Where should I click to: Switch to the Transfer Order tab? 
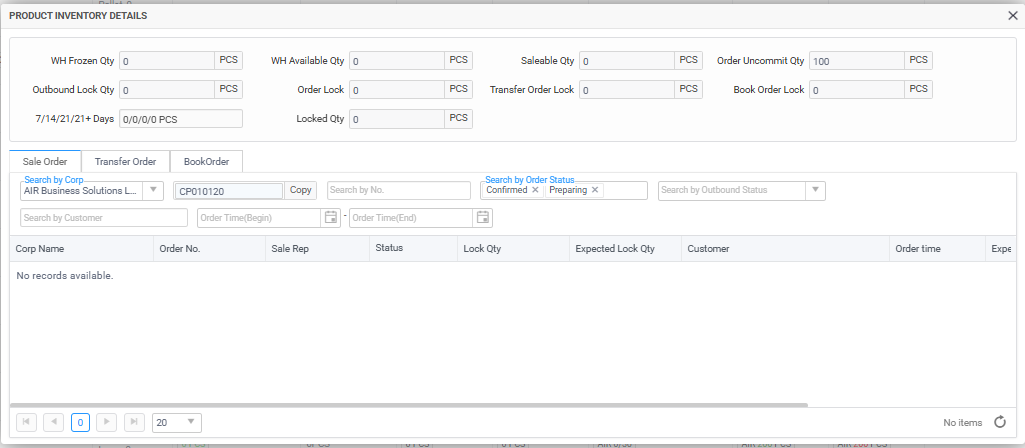[x=125, y=162]
